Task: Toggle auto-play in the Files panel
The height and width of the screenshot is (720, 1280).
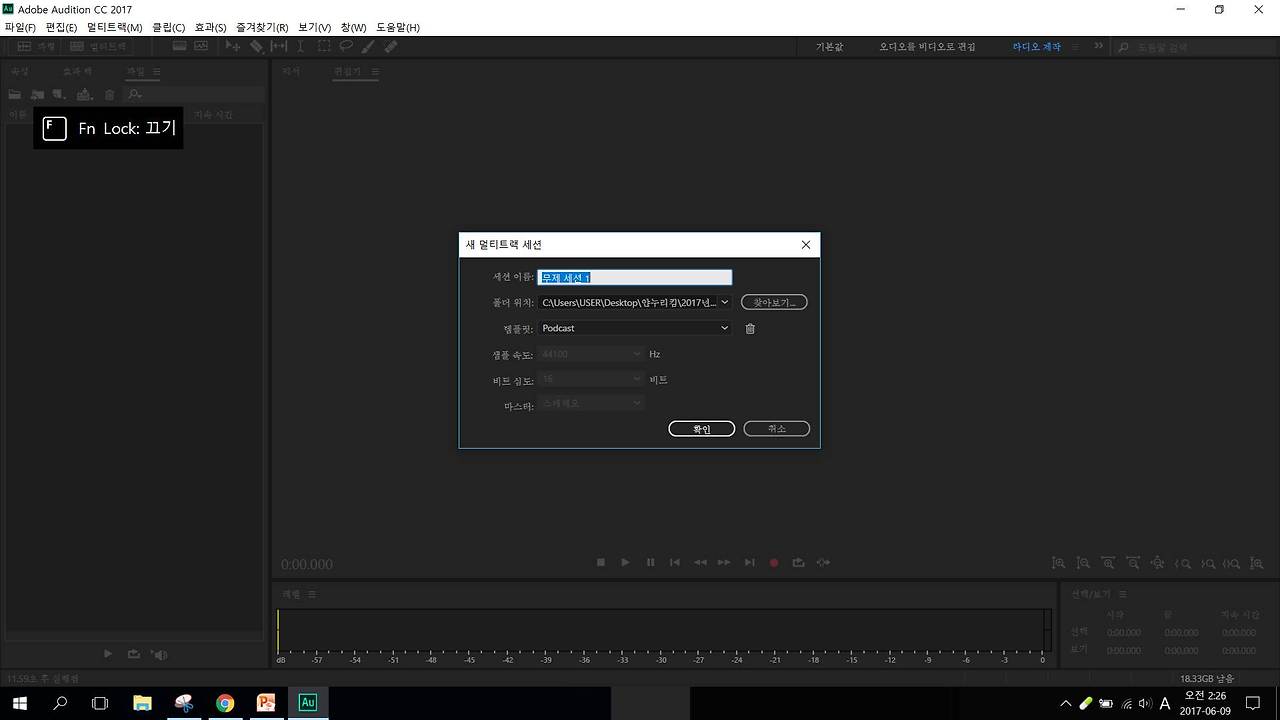Action: (x=160, y=654)
